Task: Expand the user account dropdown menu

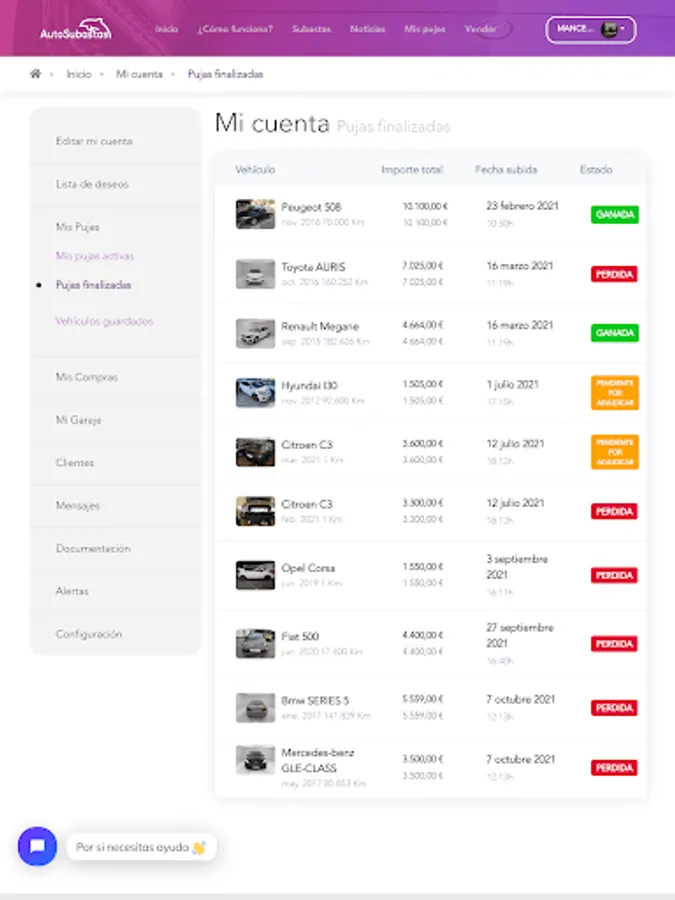Action: tap(591, 29)
